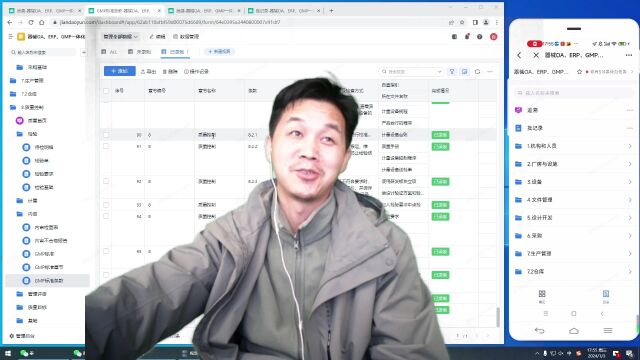
Task: Expand the '4.文件管理' folder chevron on phone
Action: (630, 200)
